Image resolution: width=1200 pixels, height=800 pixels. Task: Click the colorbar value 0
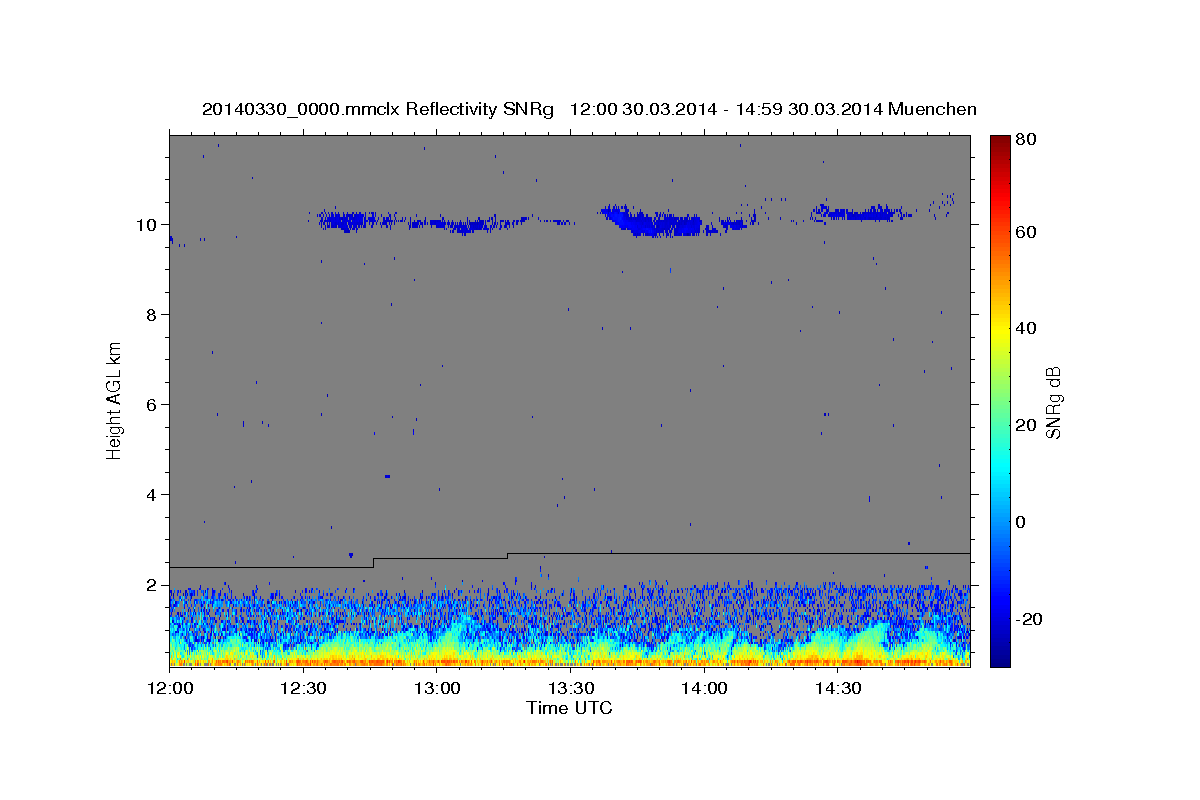1021,522
